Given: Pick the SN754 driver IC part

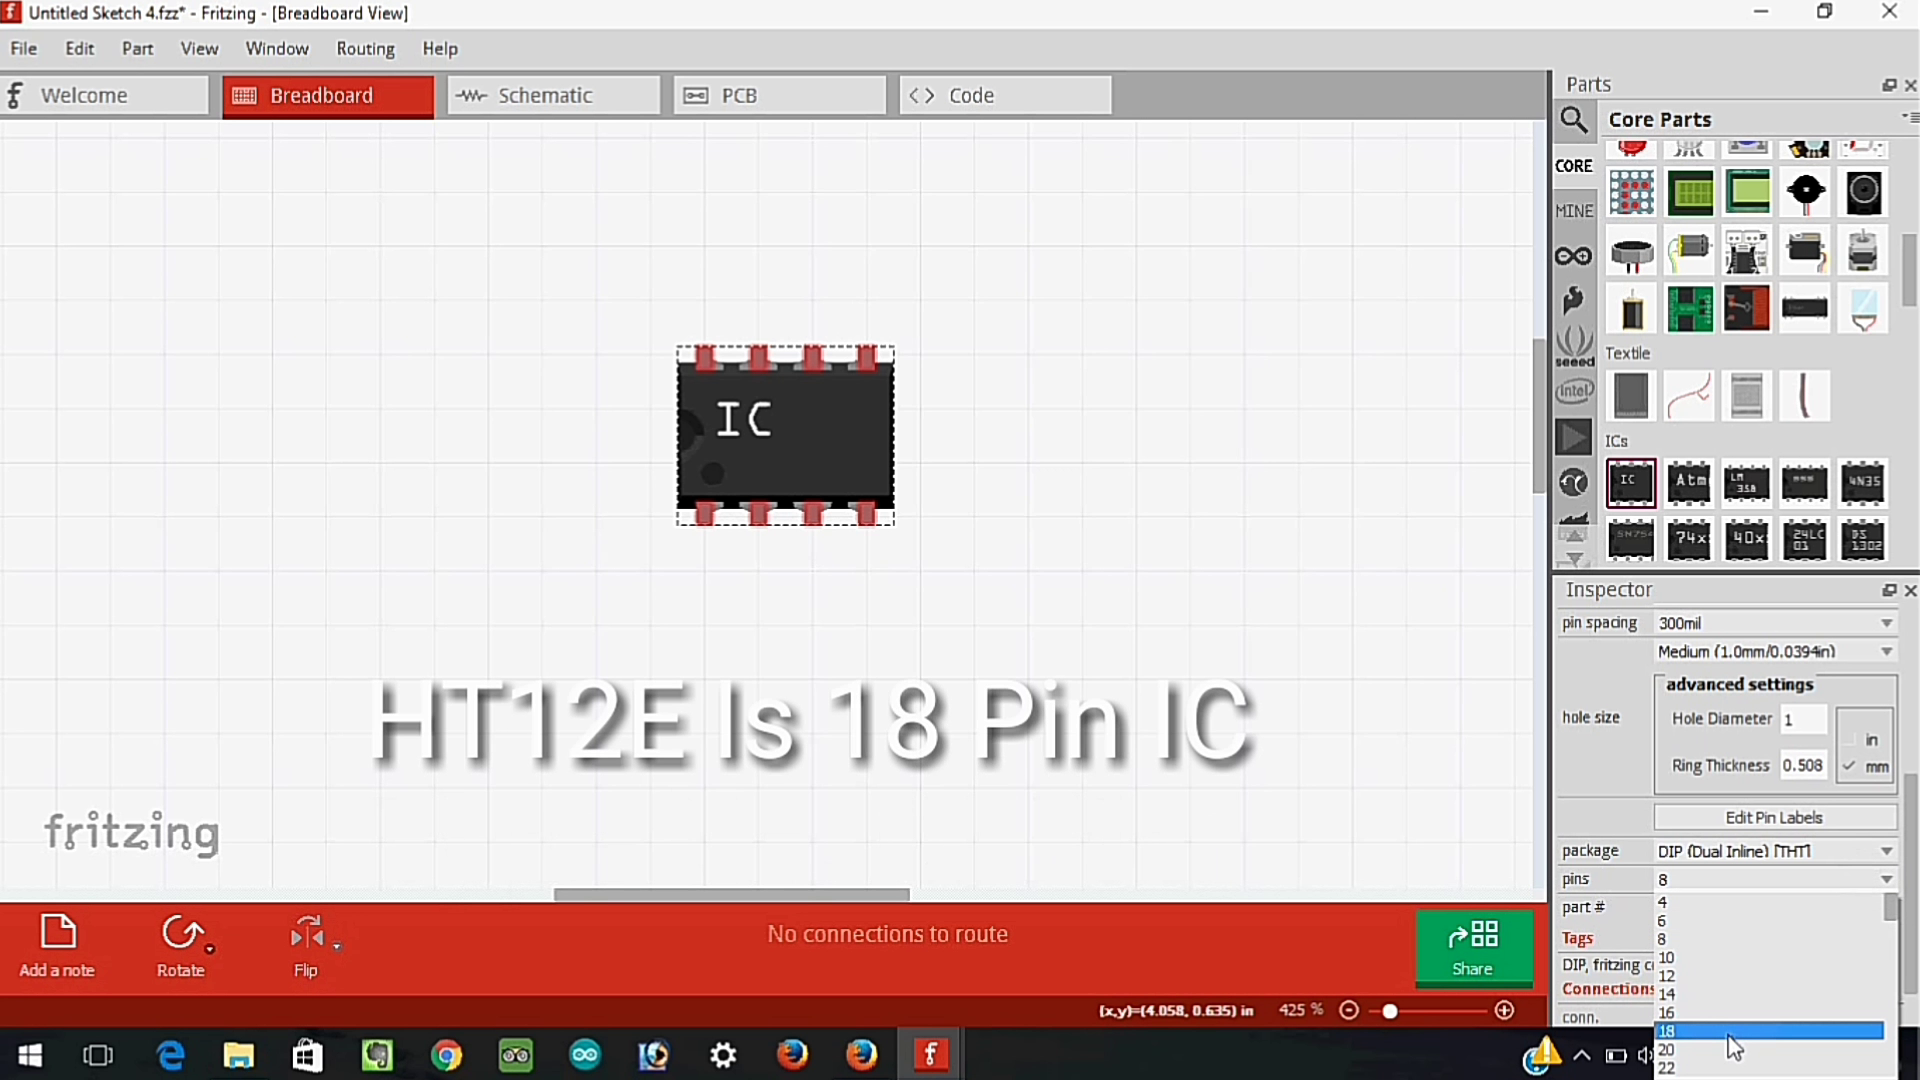Looking at the screenshot, I should [x=1631, y=540].
